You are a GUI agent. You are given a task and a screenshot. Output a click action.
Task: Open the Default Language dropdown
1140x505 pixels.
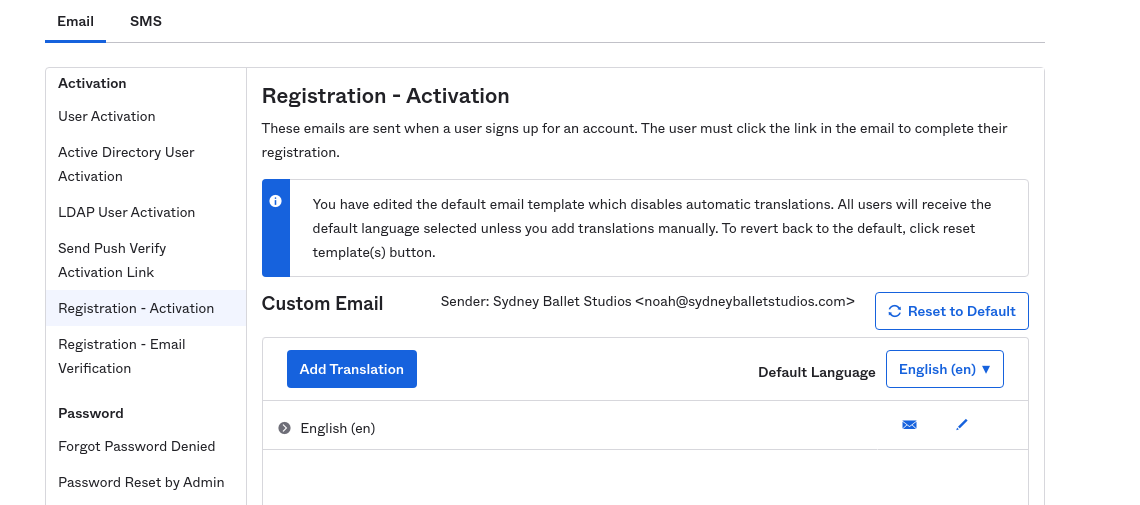(x=944, y=369)
